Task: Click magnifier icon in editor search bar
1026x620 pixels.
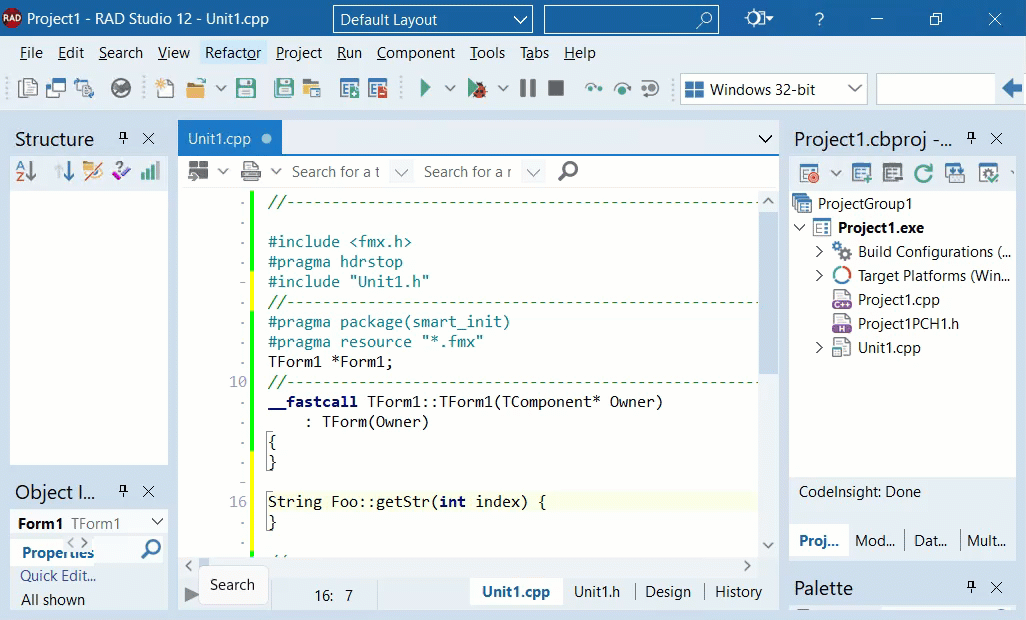Action: click(568, 171)
